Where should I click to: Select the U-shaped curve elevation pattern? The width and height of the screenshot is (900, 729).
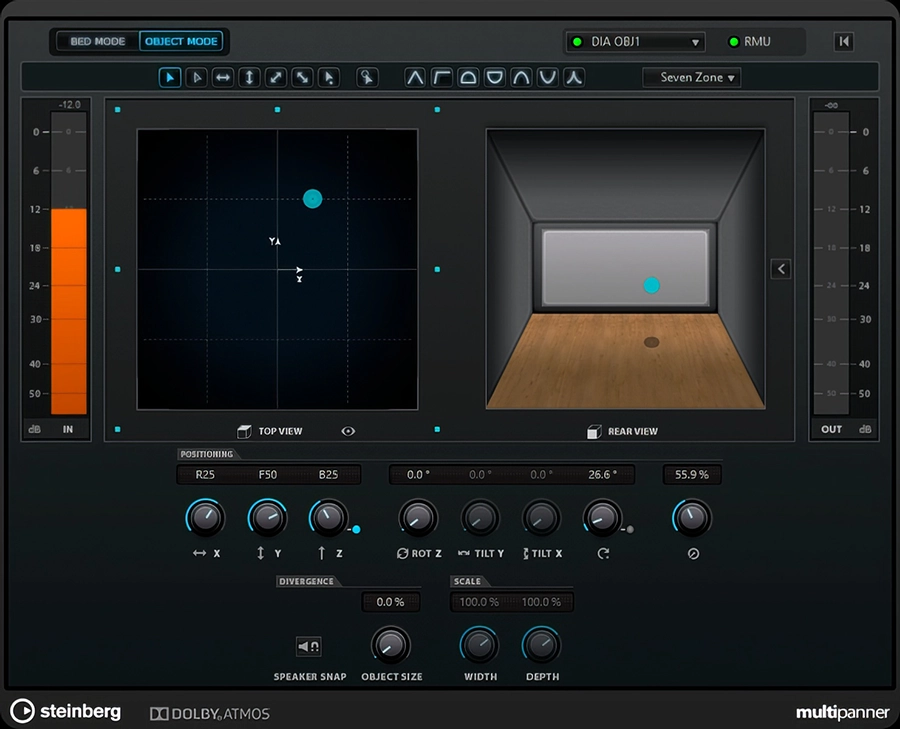pos(548,77)
